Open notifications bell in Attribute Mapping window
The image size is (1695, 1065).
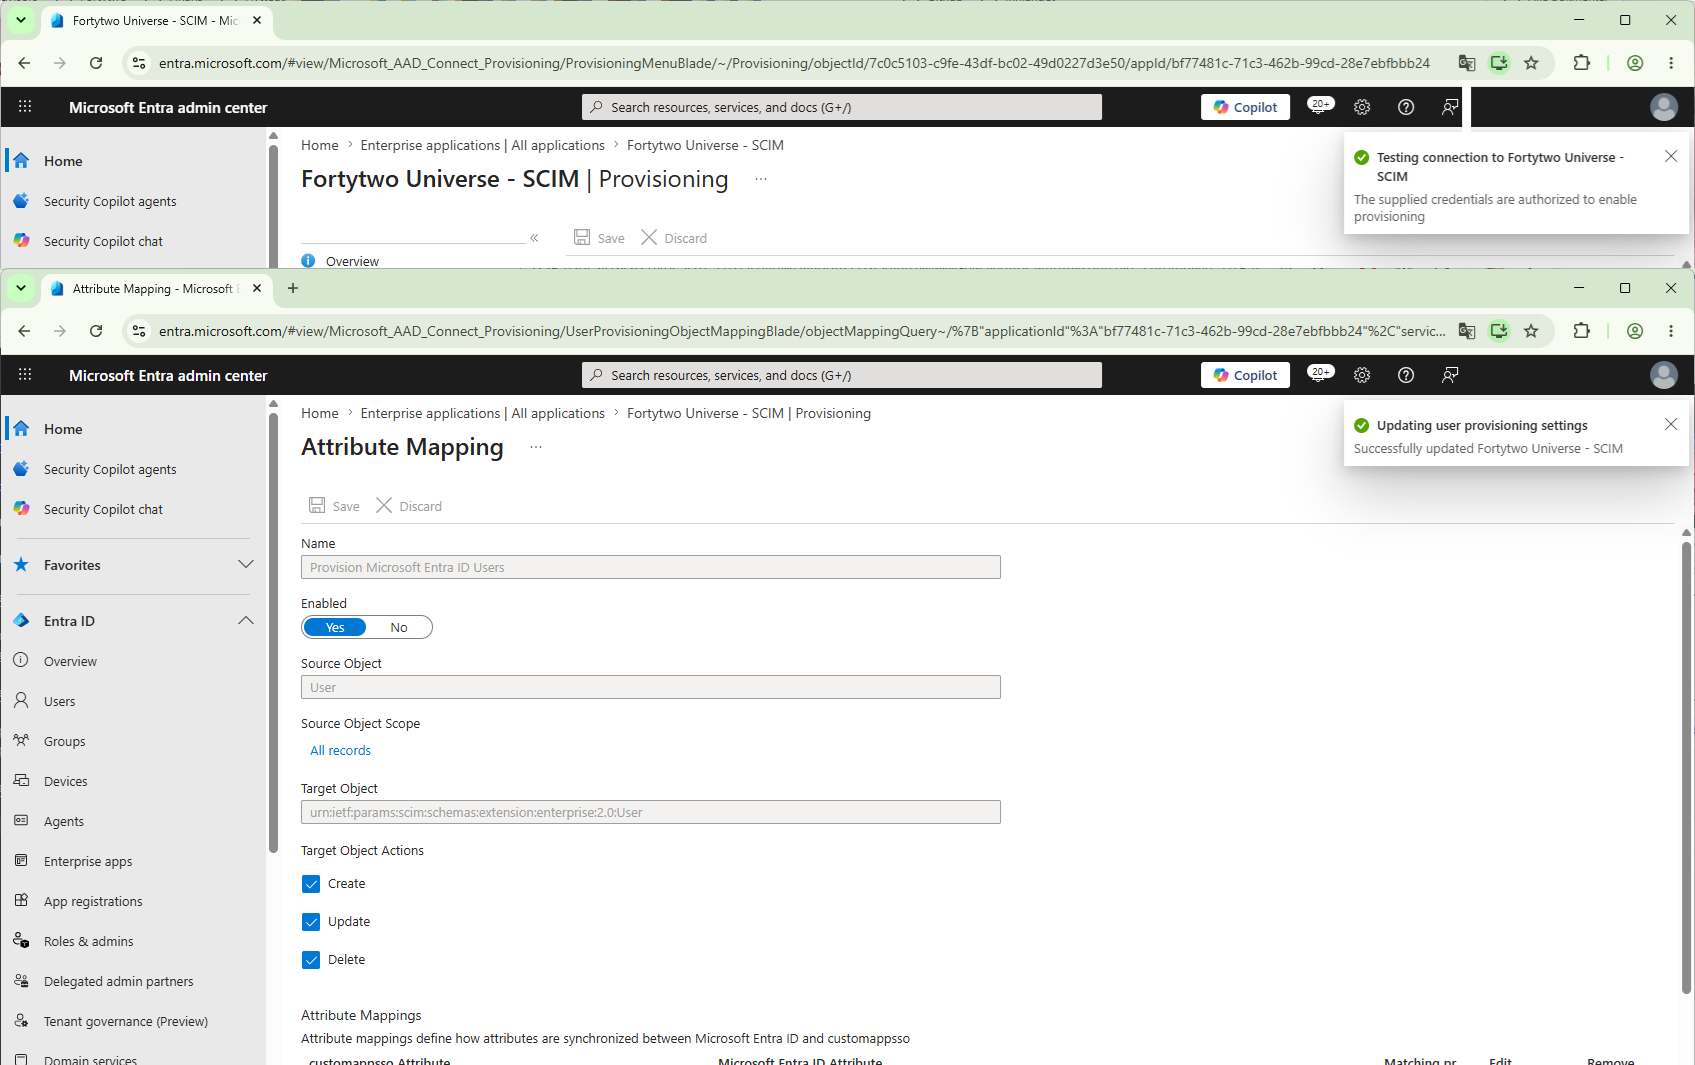[x=1320, y=375]
